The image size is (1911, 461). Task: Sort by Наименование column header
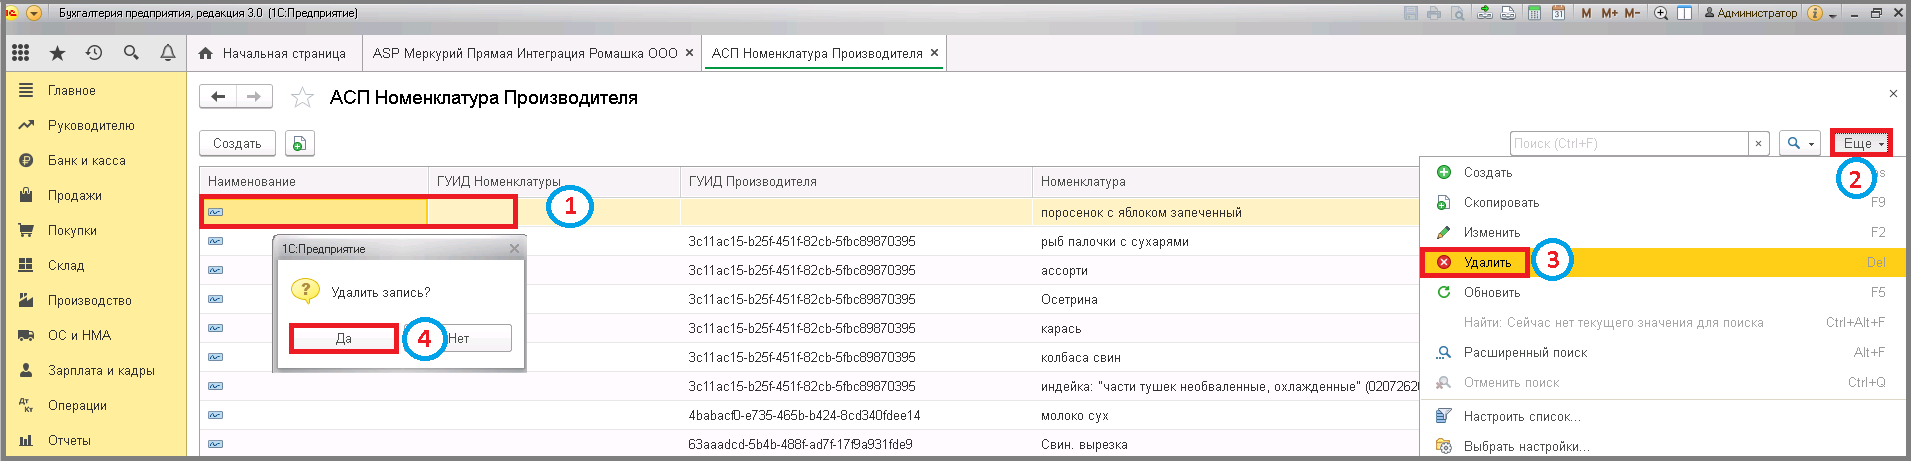click(x=314, y=181)
